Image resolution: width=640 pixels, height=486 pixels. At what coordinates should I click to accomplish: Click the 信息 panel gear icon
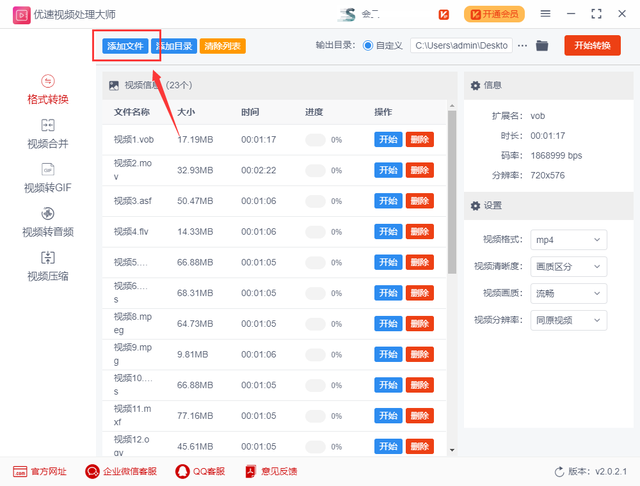pyautogui.click(x=475, y=86)
